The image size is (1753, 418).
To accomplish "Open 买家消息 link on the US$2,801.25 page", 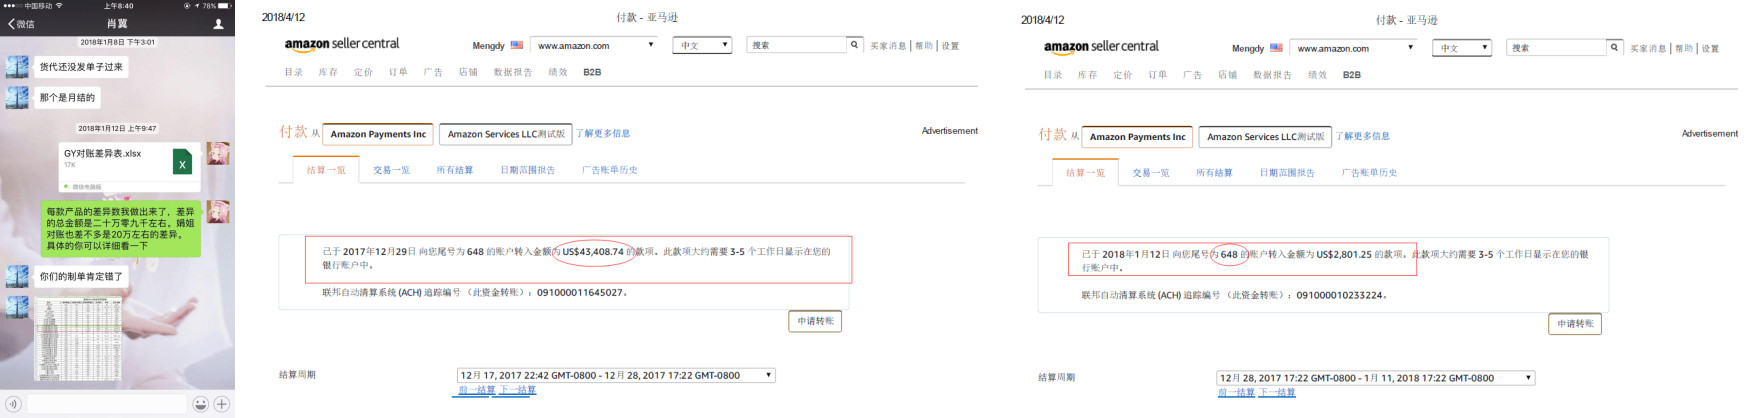I will point(1648,48).
